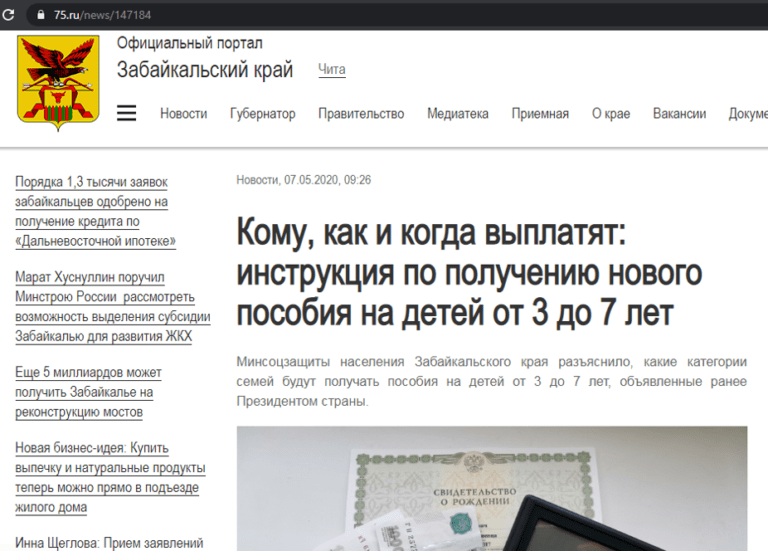
Task: Click the Минсоцзащиты lead paragraph
Action: pyautogui.click(x=492, y=382)
